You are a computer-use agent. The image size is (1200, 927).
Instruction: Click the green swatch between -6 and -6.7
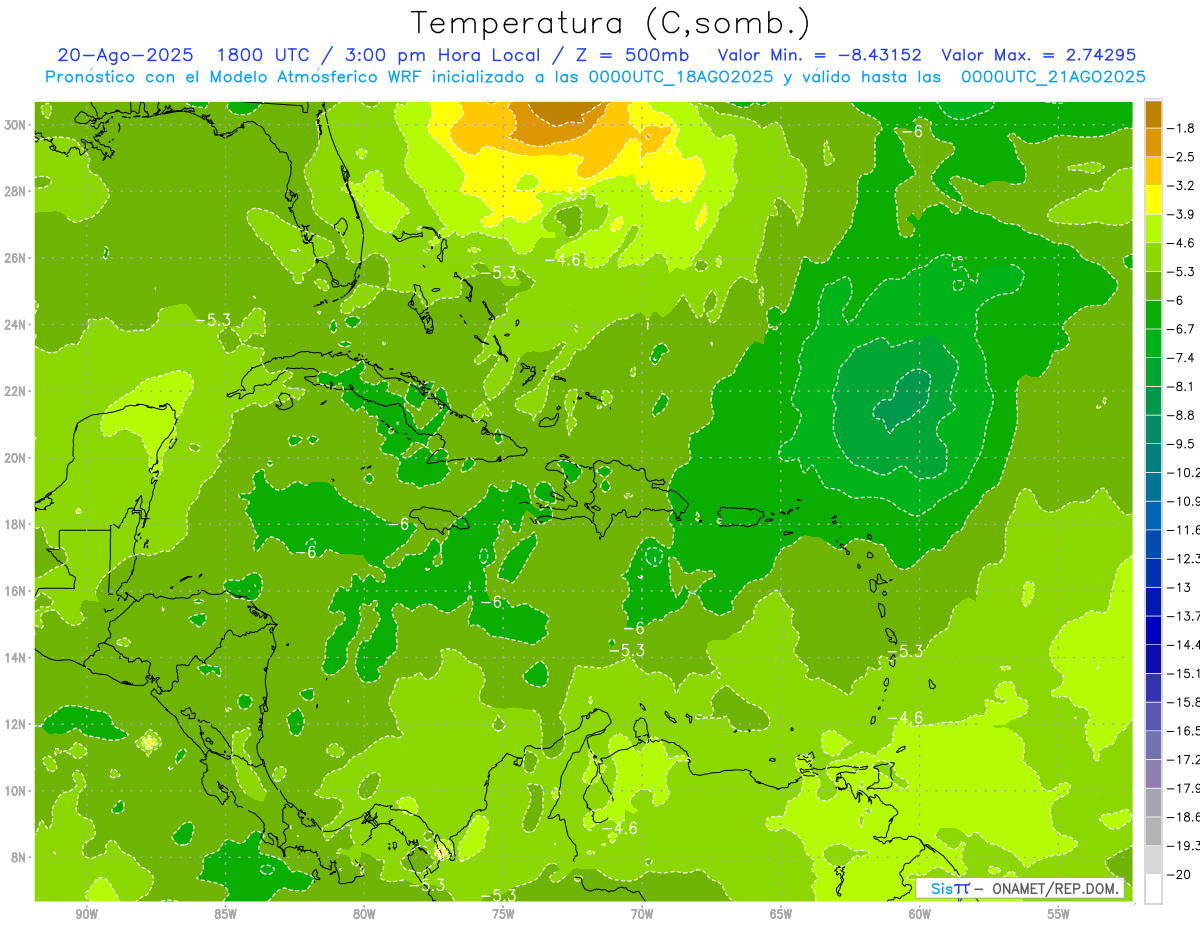click(x=1153, y=314)
